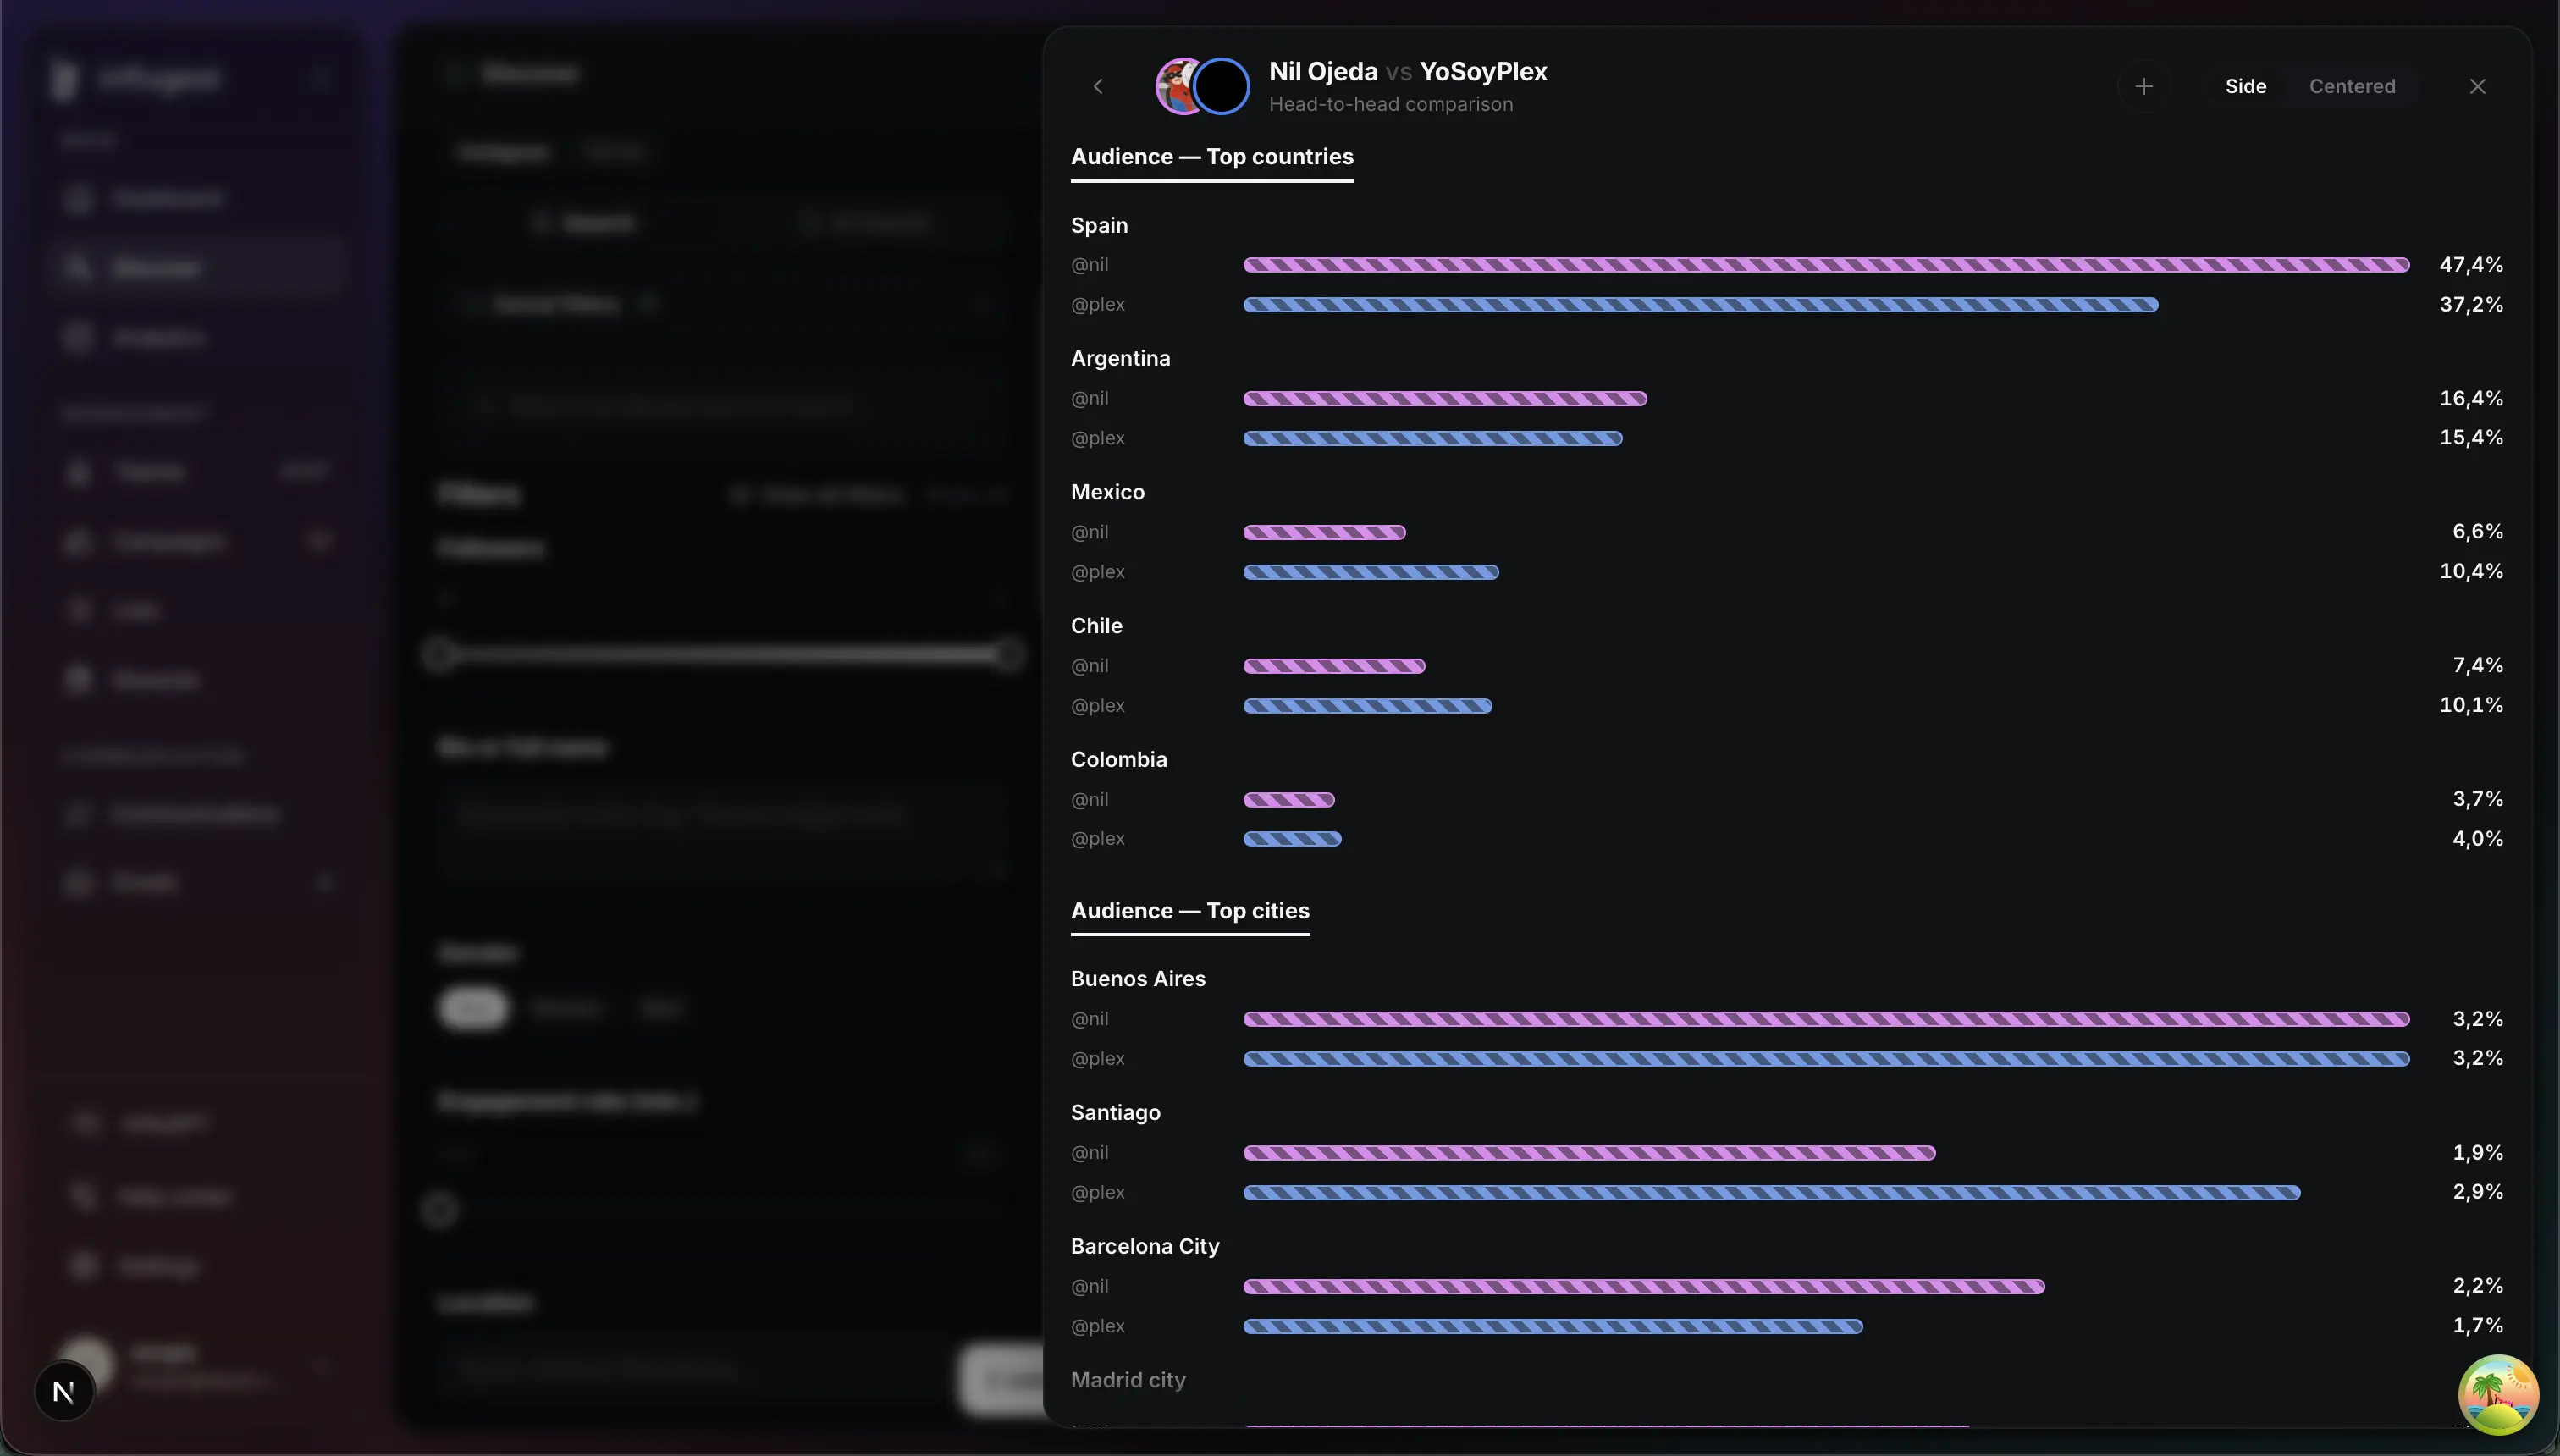This screenshot has height=1456, width=2560.
Task: Click the 'Mexico' country label
Action: tap(1108, 492)
